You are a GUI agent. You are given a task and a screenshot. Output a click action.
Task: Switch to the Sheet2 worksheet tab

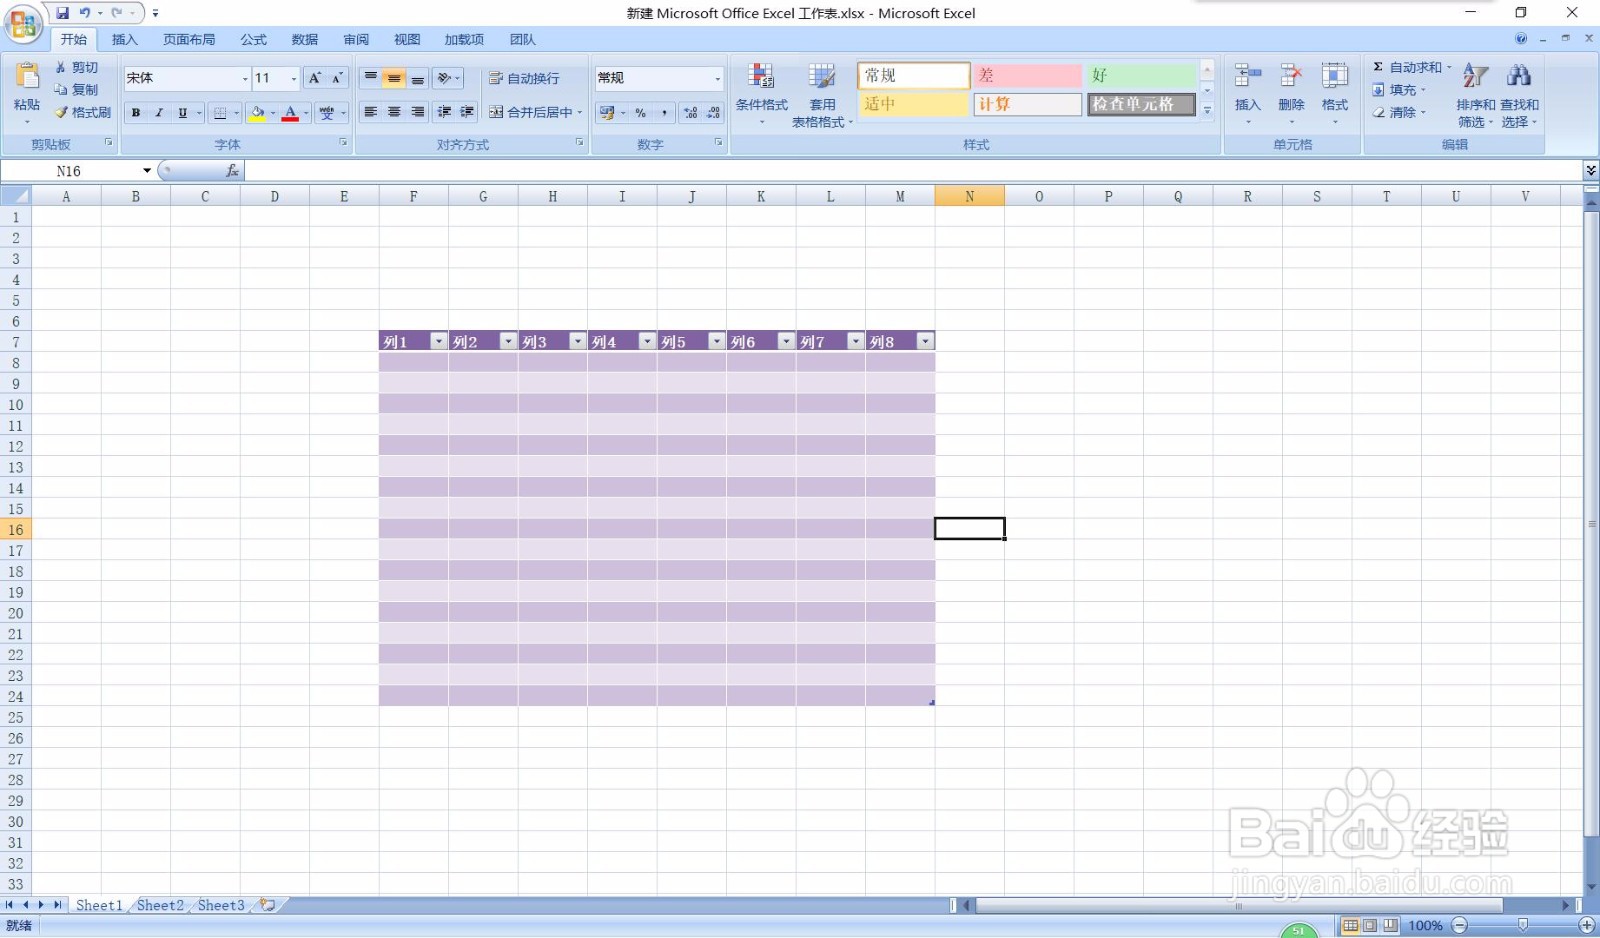(x=160, y=906)
